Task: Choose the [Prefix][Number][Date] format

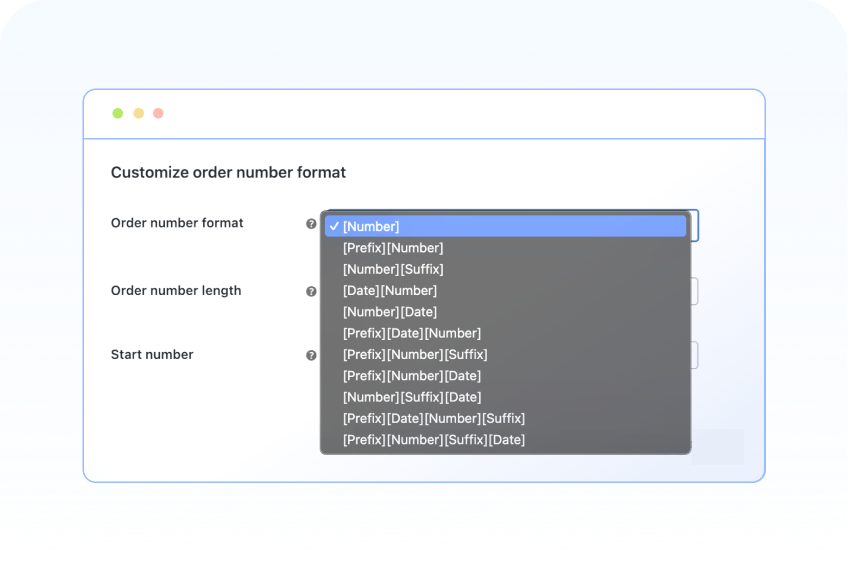Action: click(505, 375)
